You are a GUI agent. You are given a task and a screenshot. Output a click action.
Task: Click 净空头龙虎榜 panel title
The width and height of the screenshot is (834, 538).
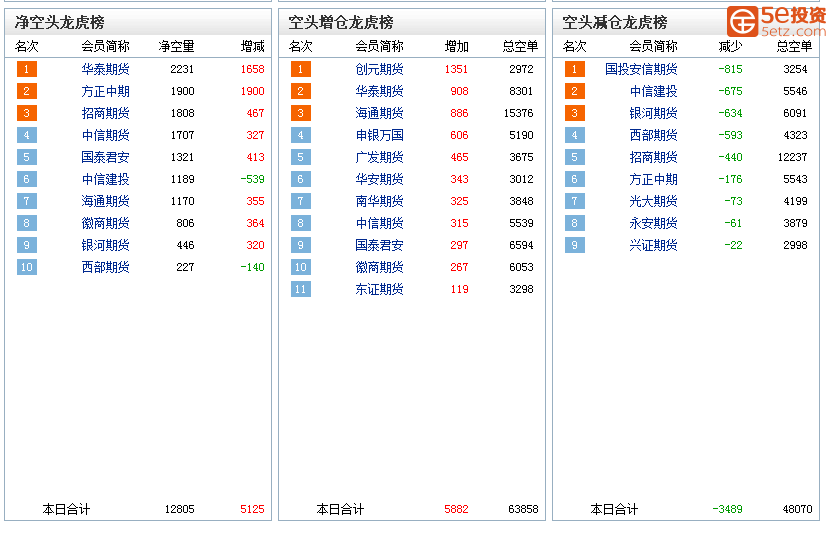click(x=60, y=22)
